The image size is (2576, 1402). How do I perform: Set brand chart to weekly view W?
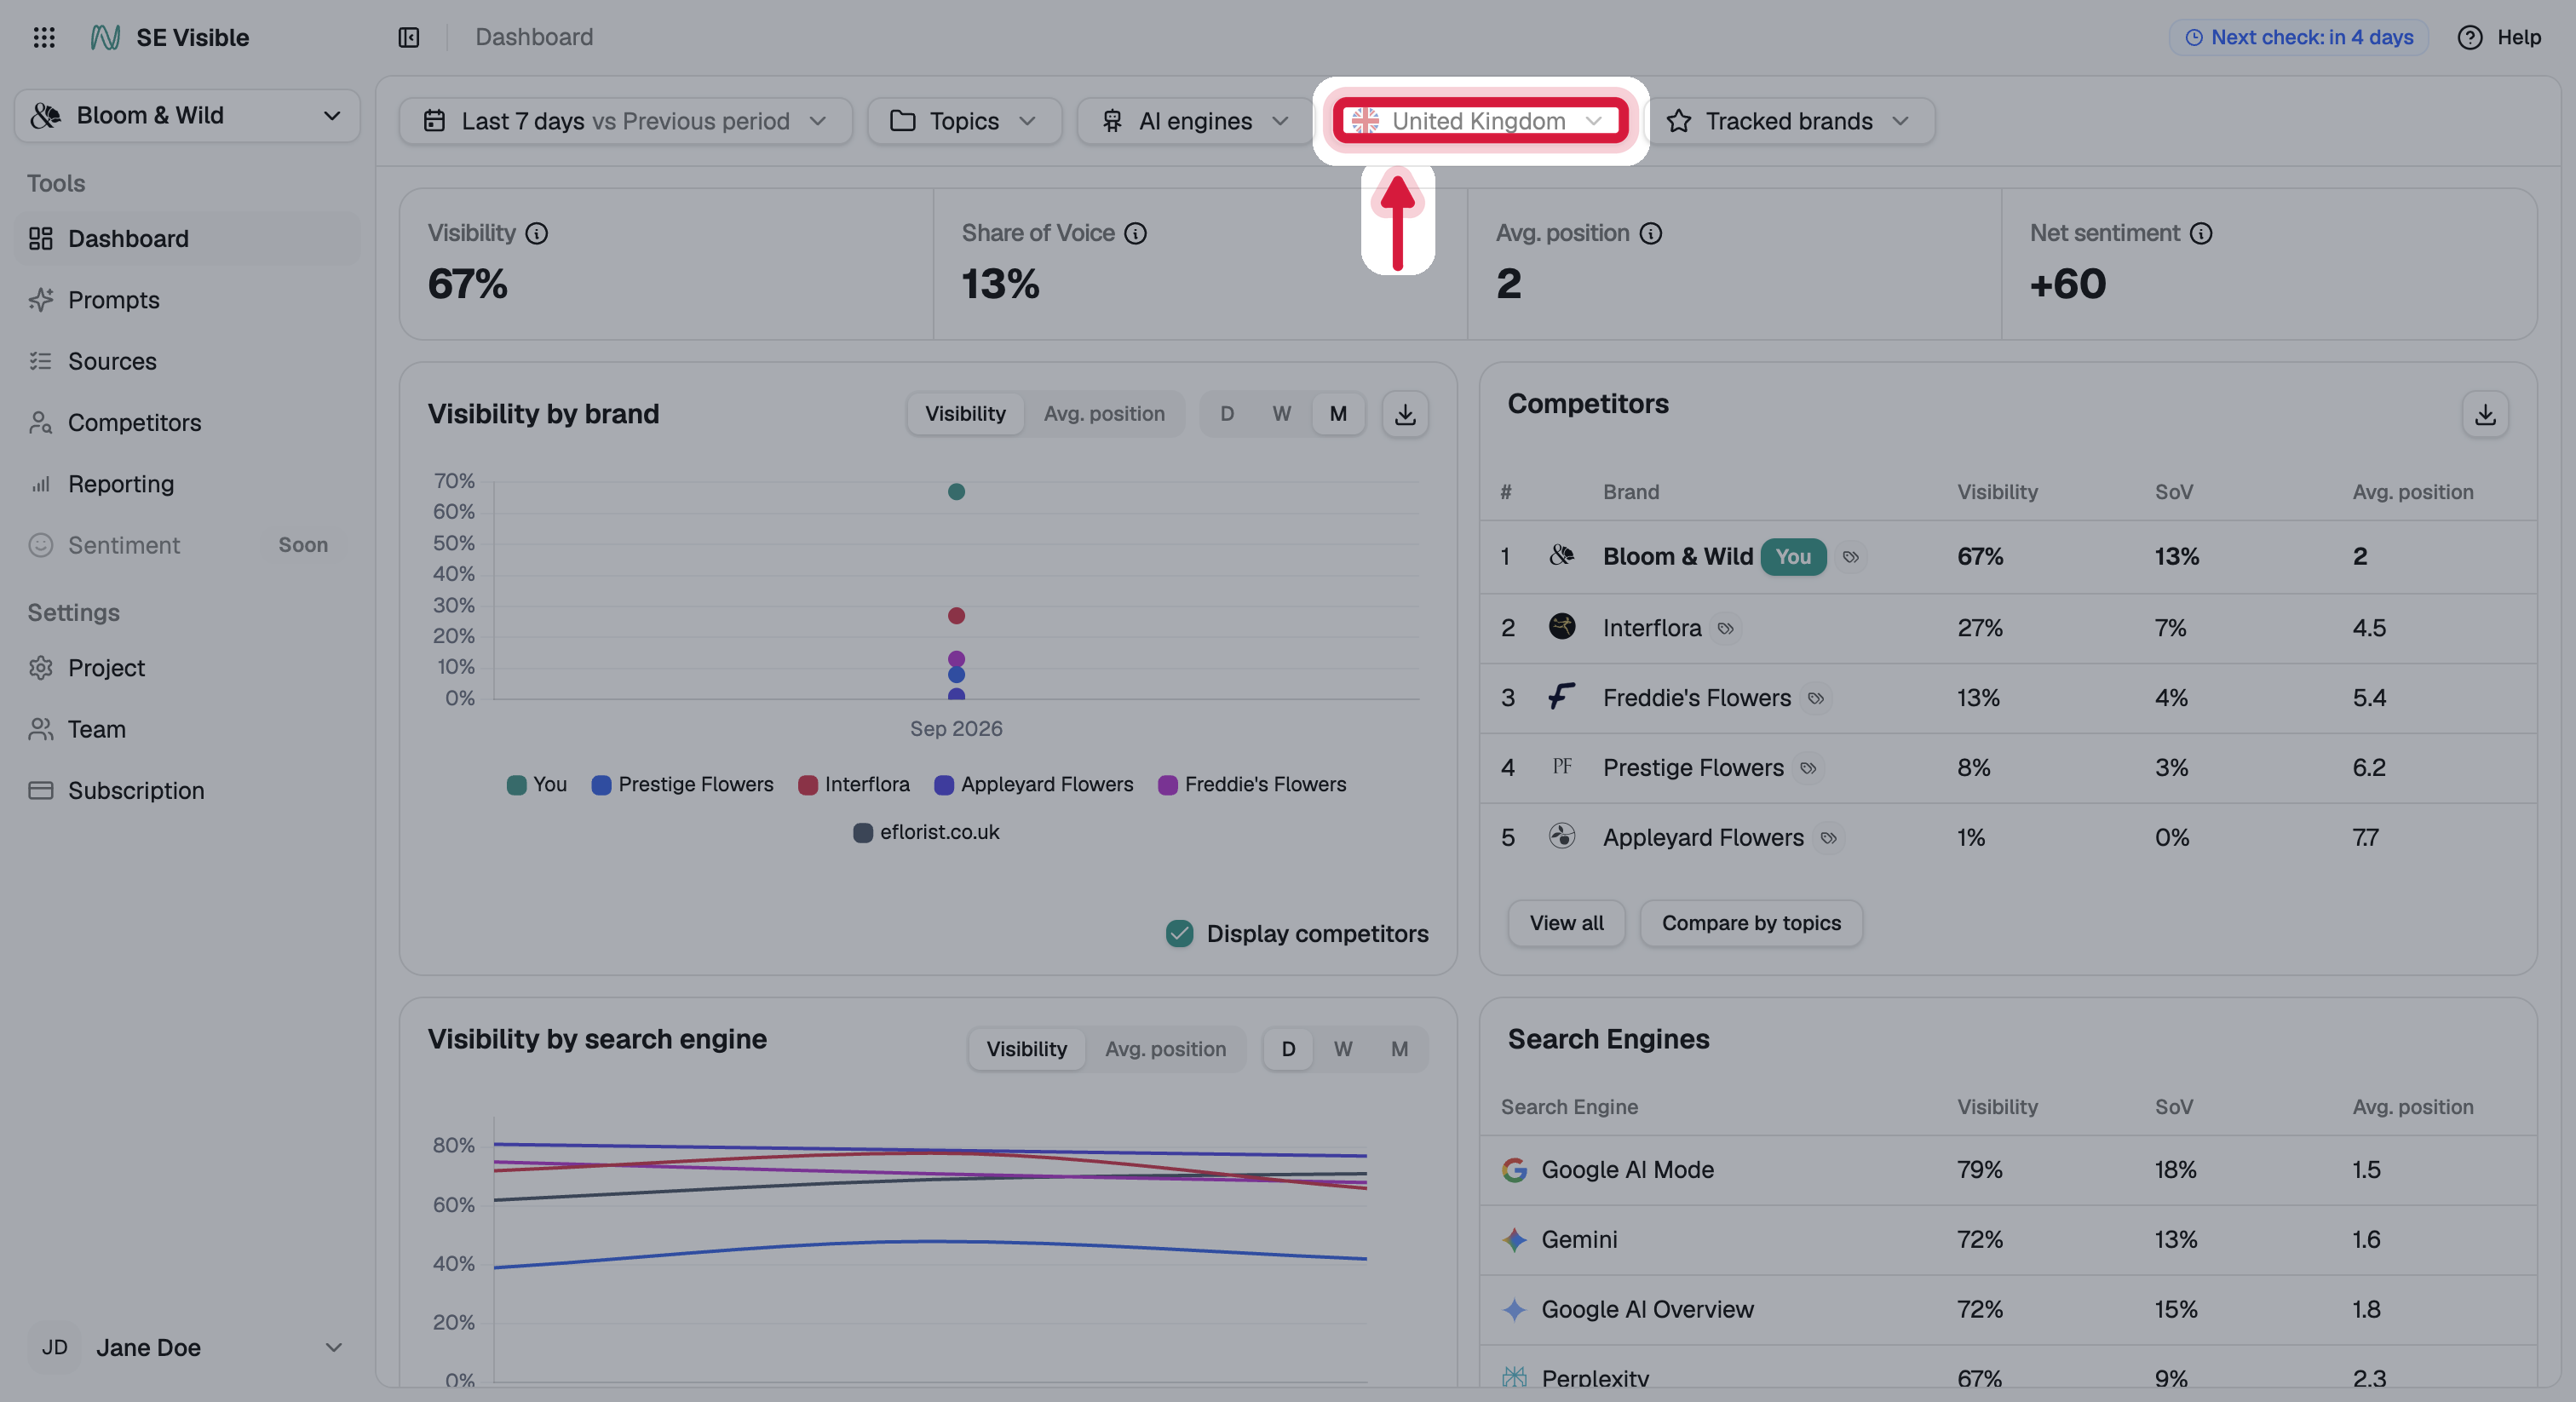click(1282, 414)
